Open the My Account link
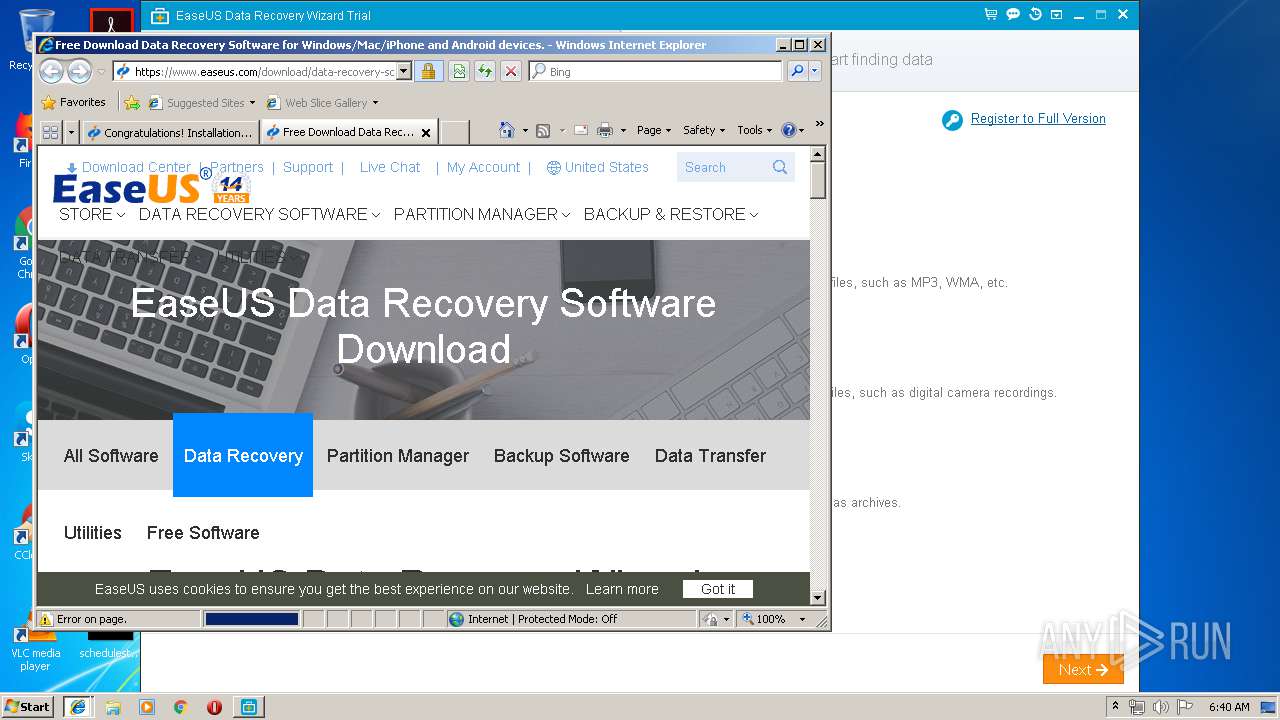 [x=483, y=167]
